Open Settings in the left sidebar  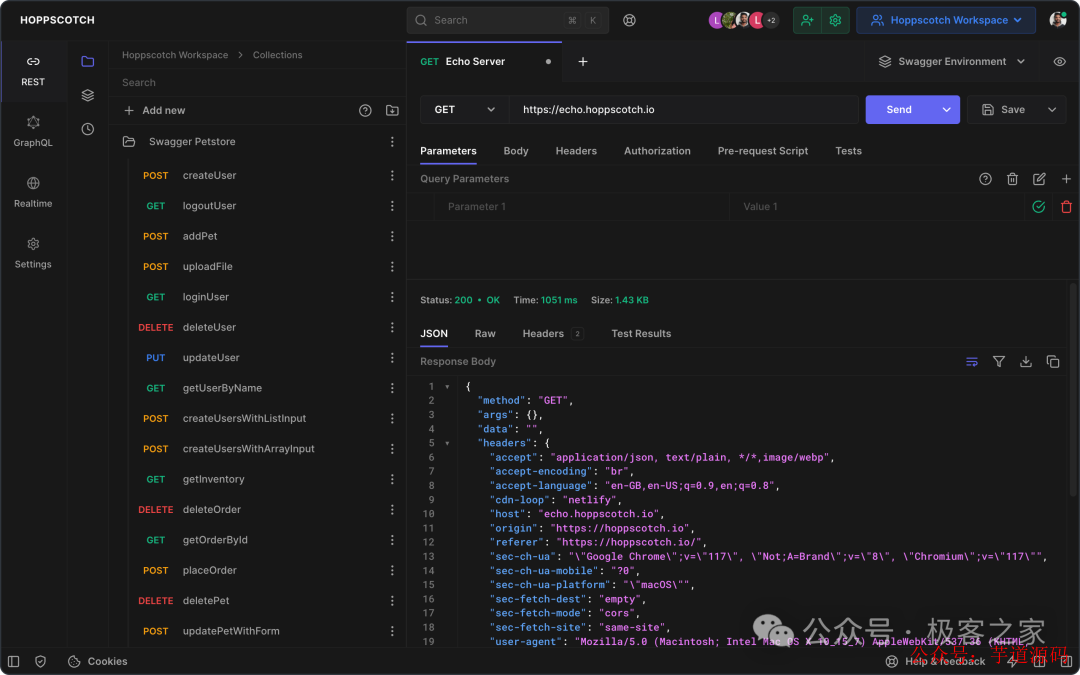[33, 253]
